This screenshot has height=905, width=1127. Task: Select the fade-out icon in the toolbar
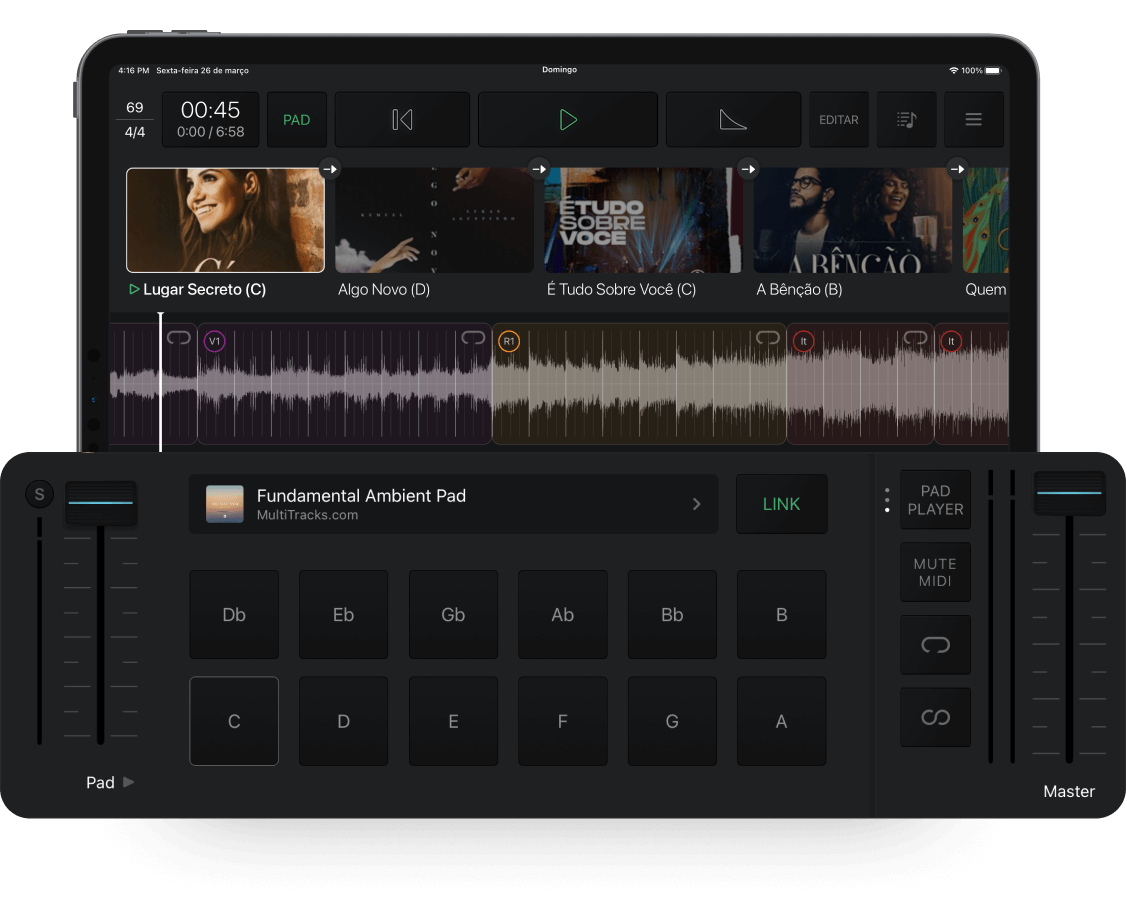coord(733,119)
